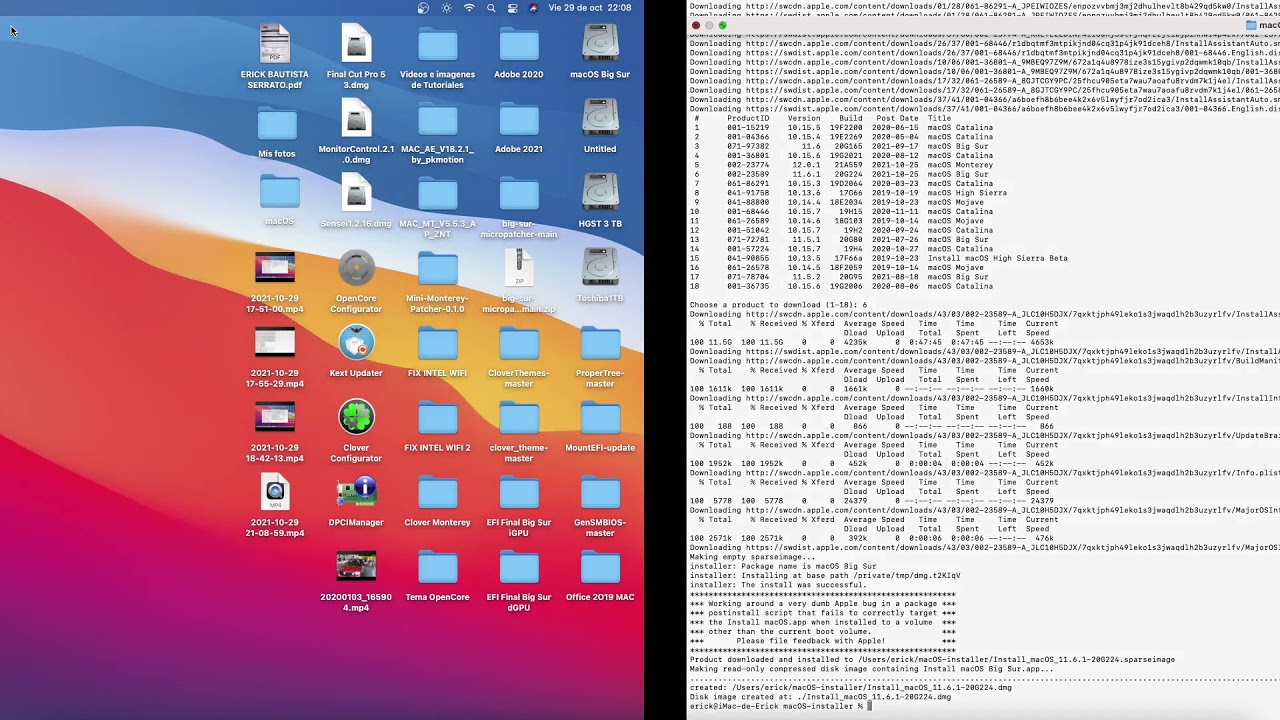
Task: Select the Untitled drive icon
Action: 600,120
